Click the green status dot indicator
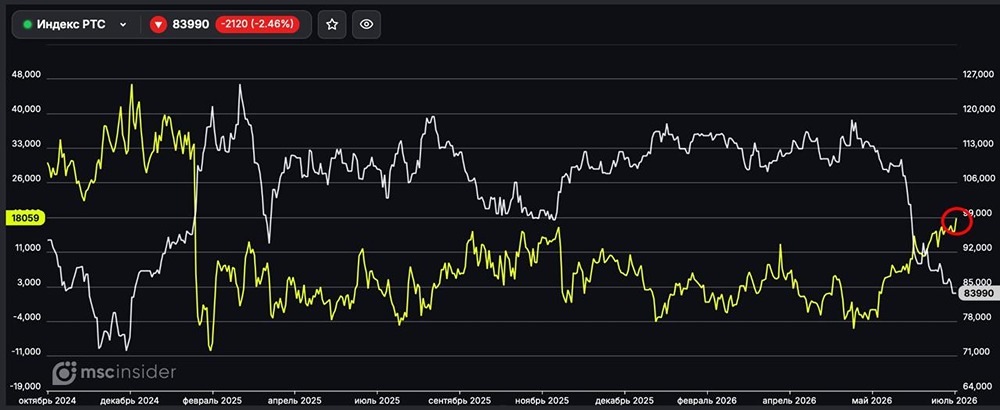Screen dimensions: 1000x410 tap(27, 25)
